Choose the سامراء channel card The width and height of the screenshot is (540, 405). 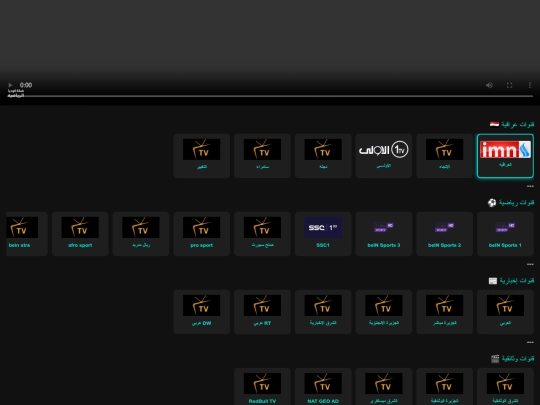[x=262, y=156]
